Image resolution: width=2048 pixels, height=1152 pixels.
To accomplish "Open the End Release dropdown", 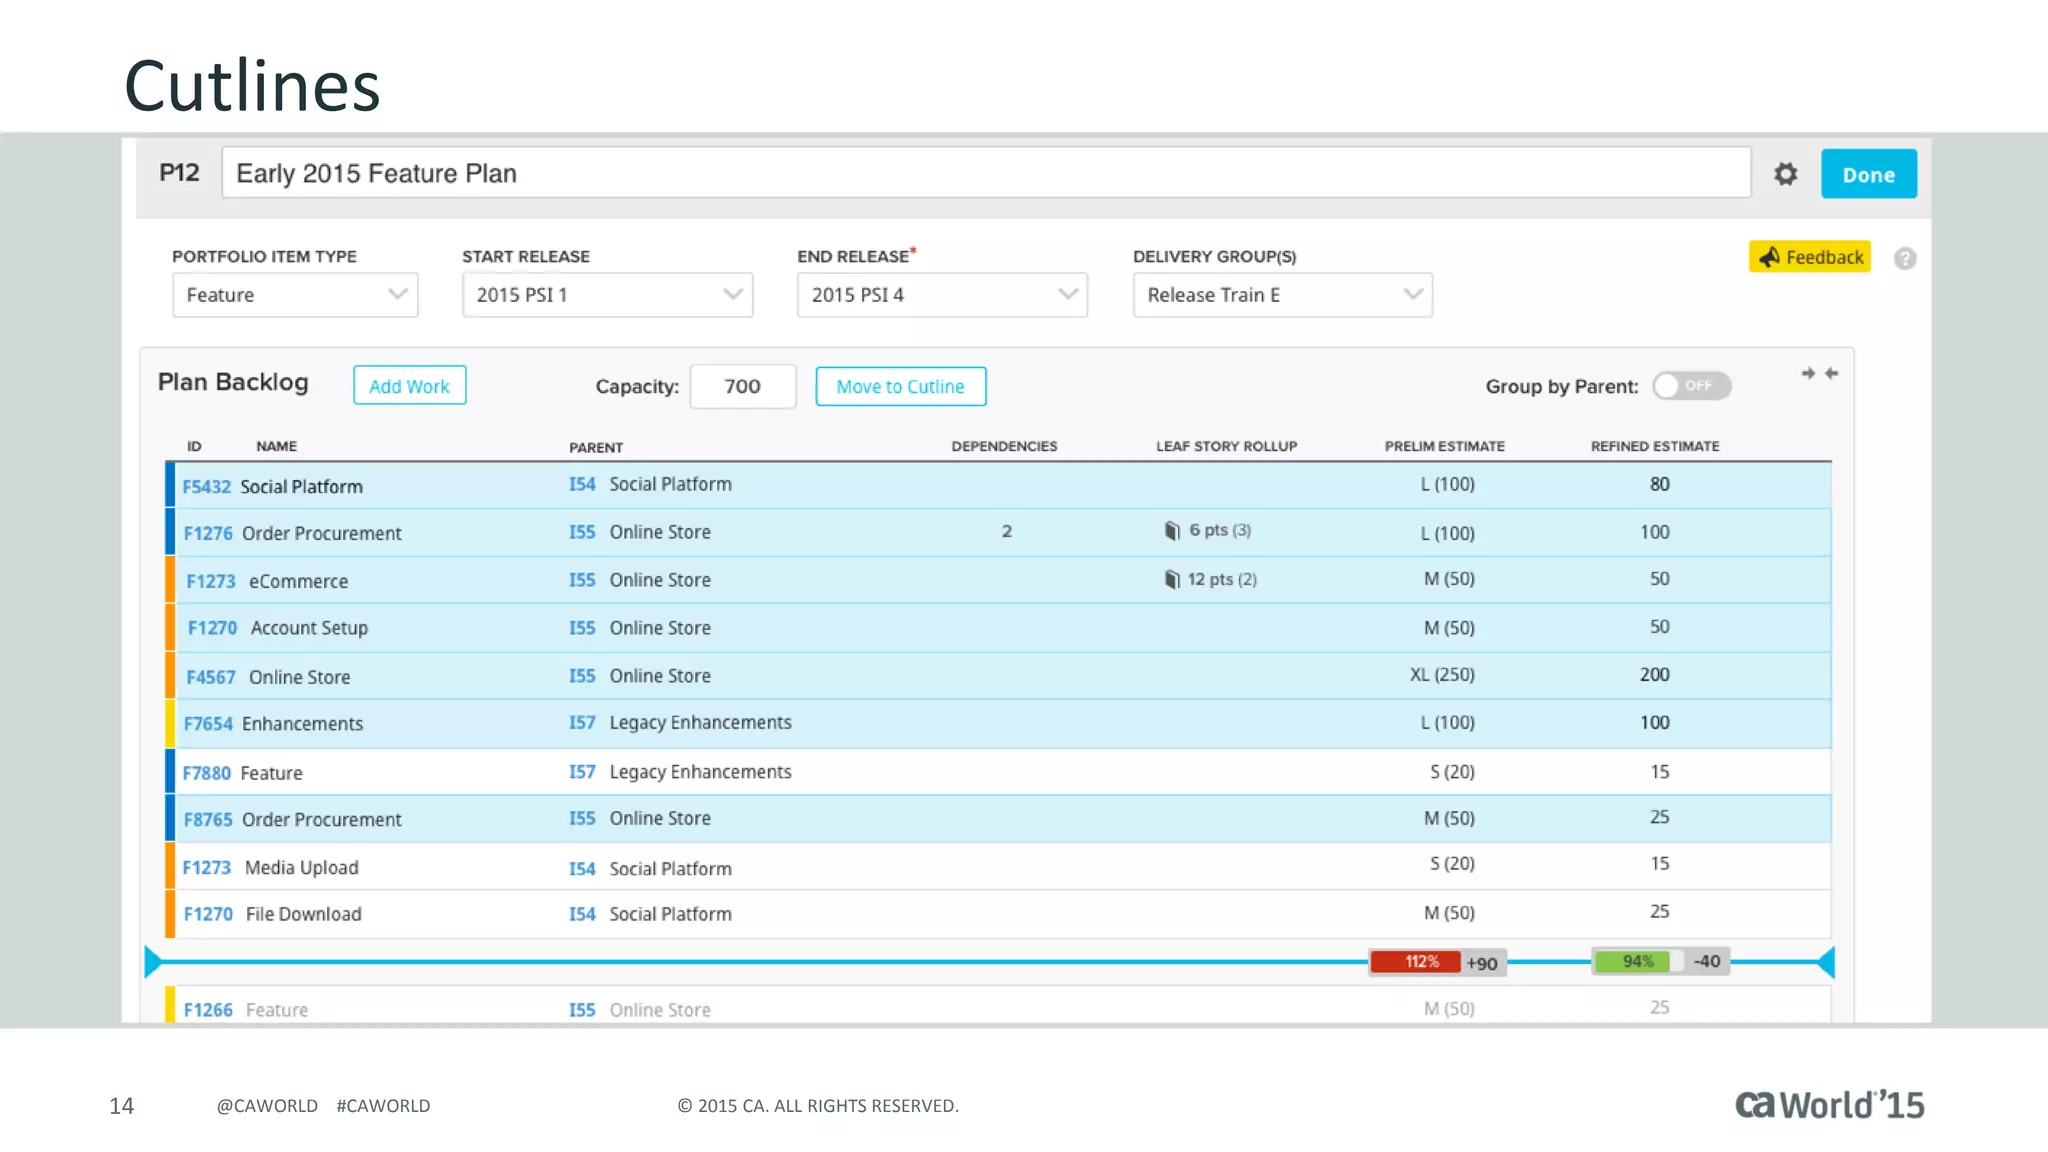I will [942, 295].
